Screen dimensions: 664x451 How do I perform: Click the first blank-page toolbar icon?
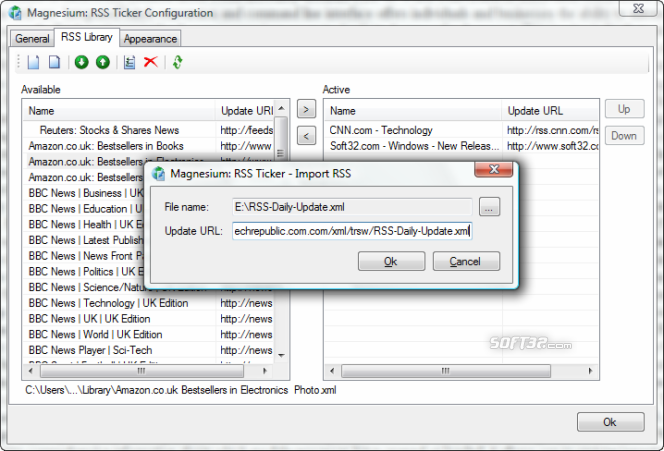tap(33, 62)
